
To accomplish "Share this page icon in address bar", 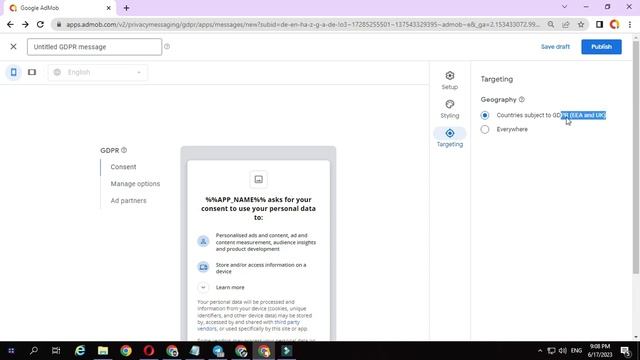I will point(566,24).
